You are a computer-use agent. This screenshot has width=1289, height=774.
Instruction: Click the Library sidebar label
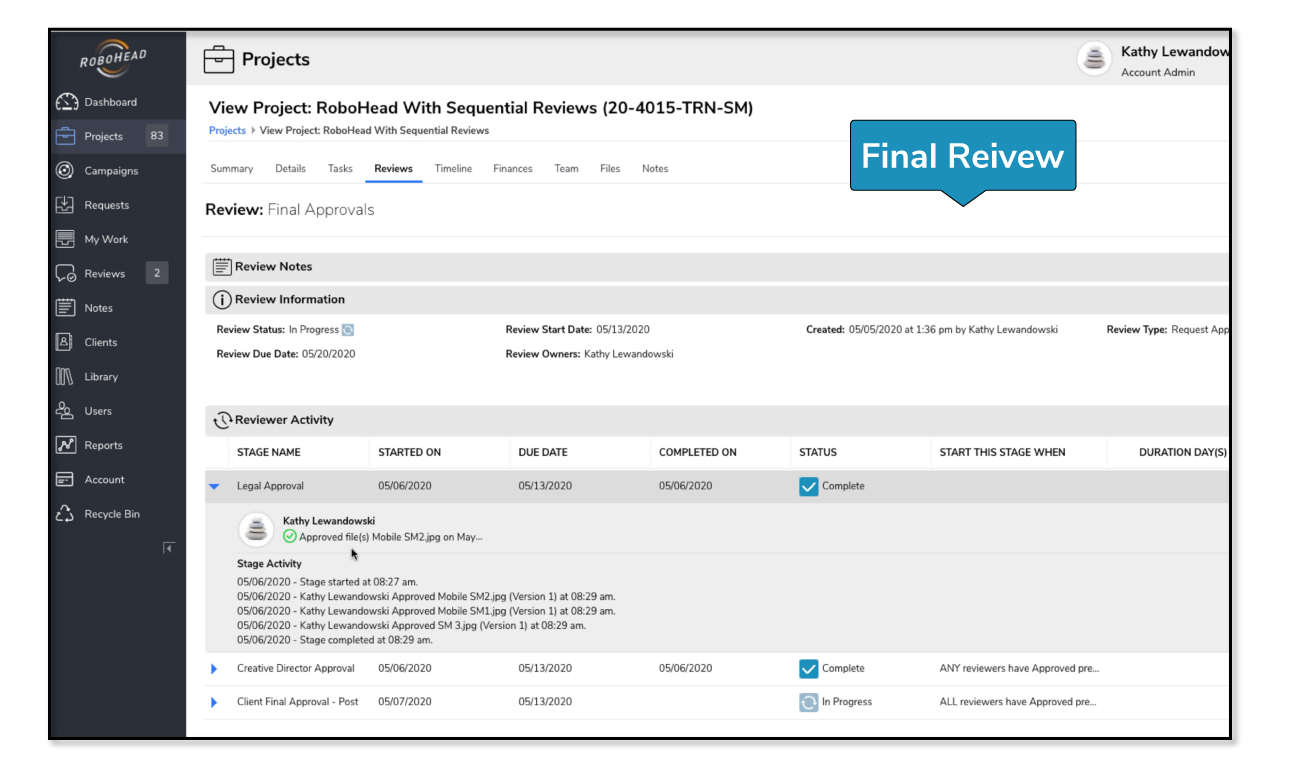pyautogui.click(x=101, y=377)
